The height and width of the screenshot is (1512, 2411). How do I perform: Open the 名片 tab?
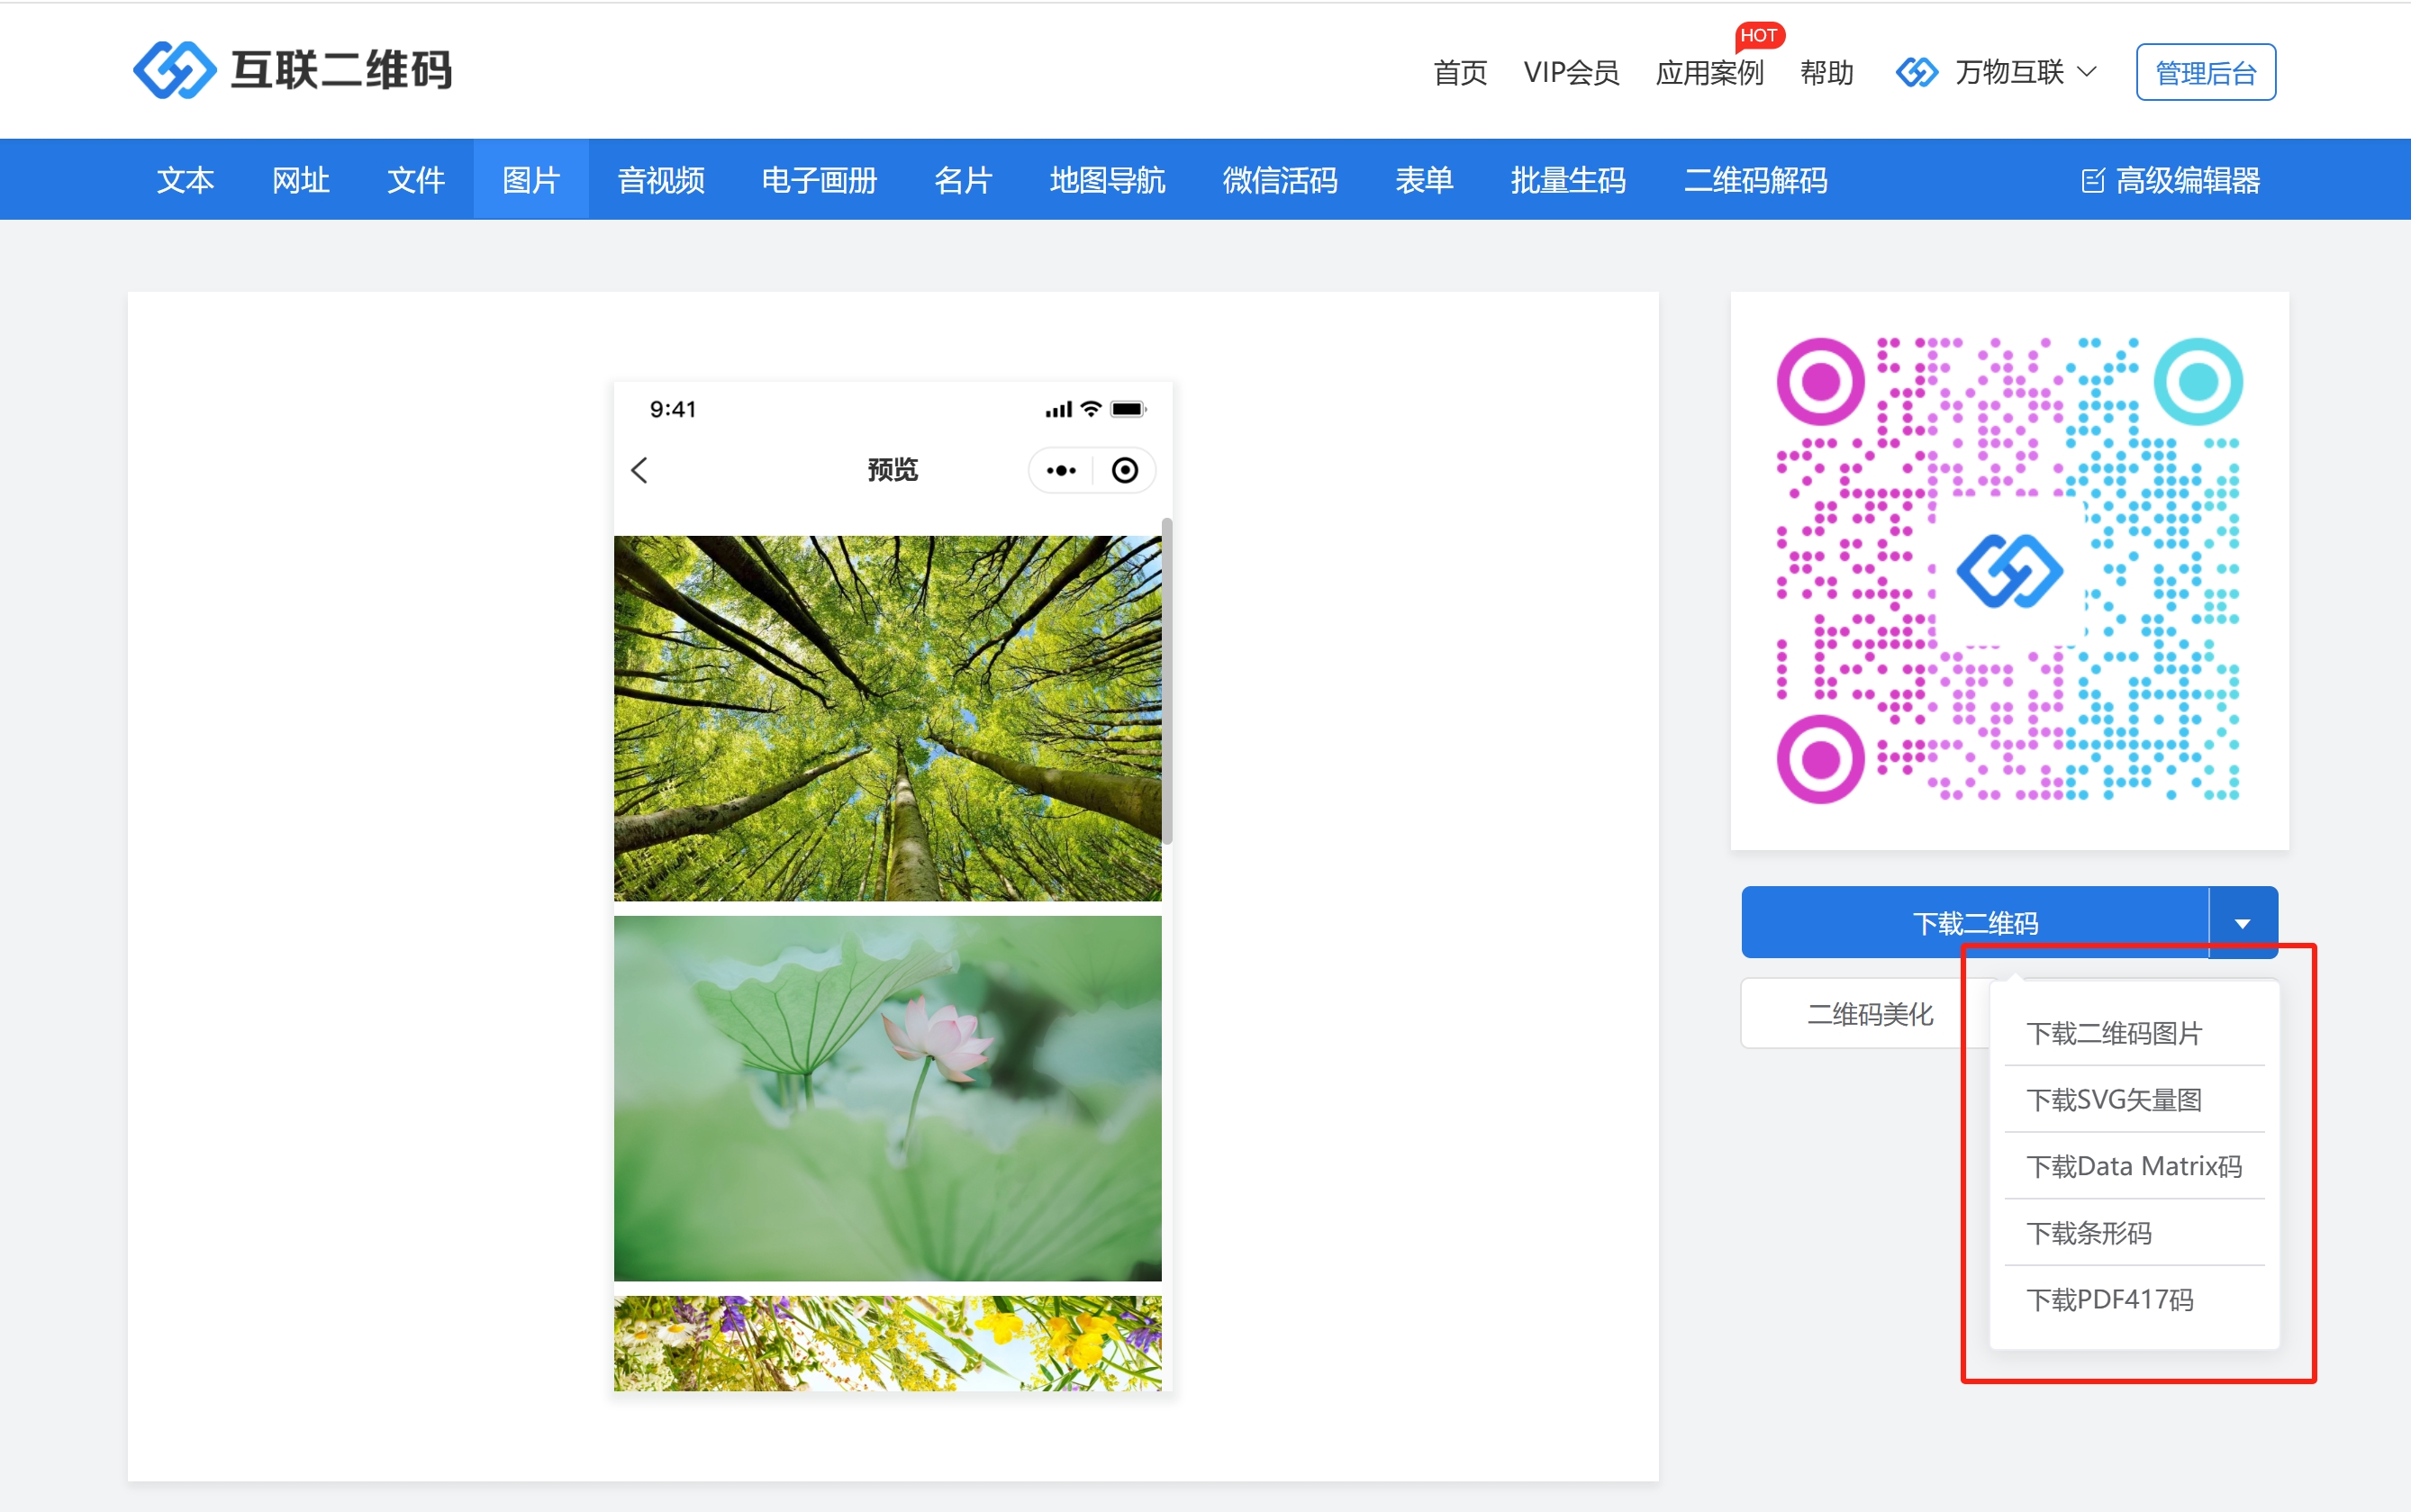[x=963, y=180]
